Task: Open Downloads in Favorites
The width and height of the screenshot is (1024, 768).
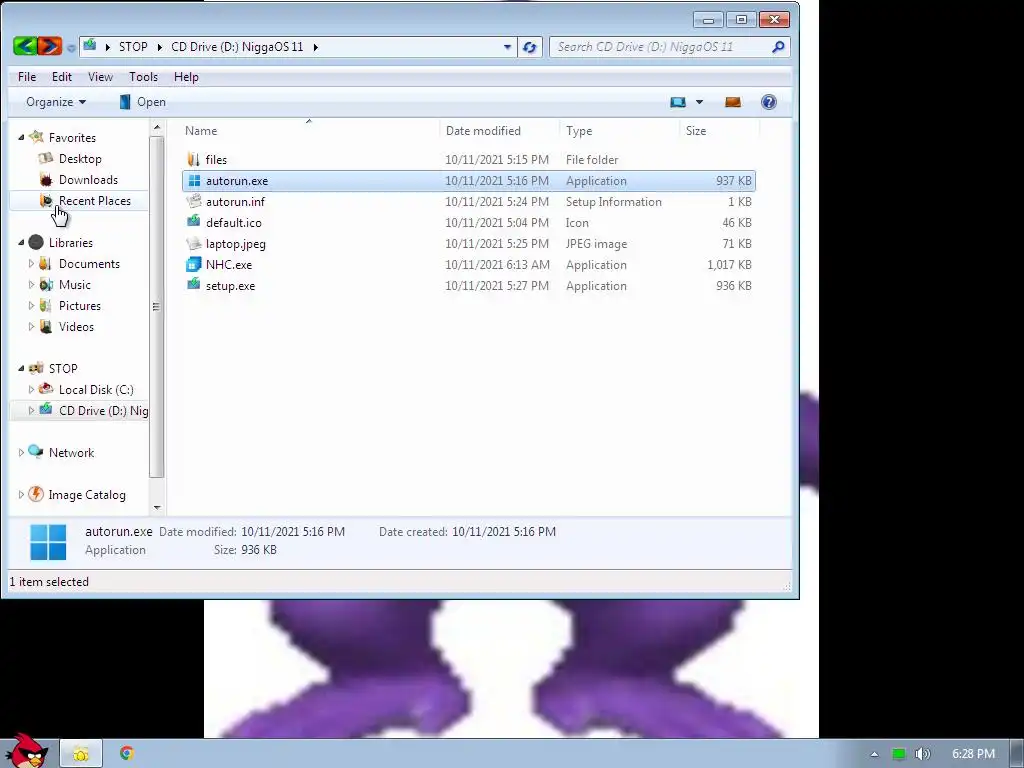Action: 88,180
